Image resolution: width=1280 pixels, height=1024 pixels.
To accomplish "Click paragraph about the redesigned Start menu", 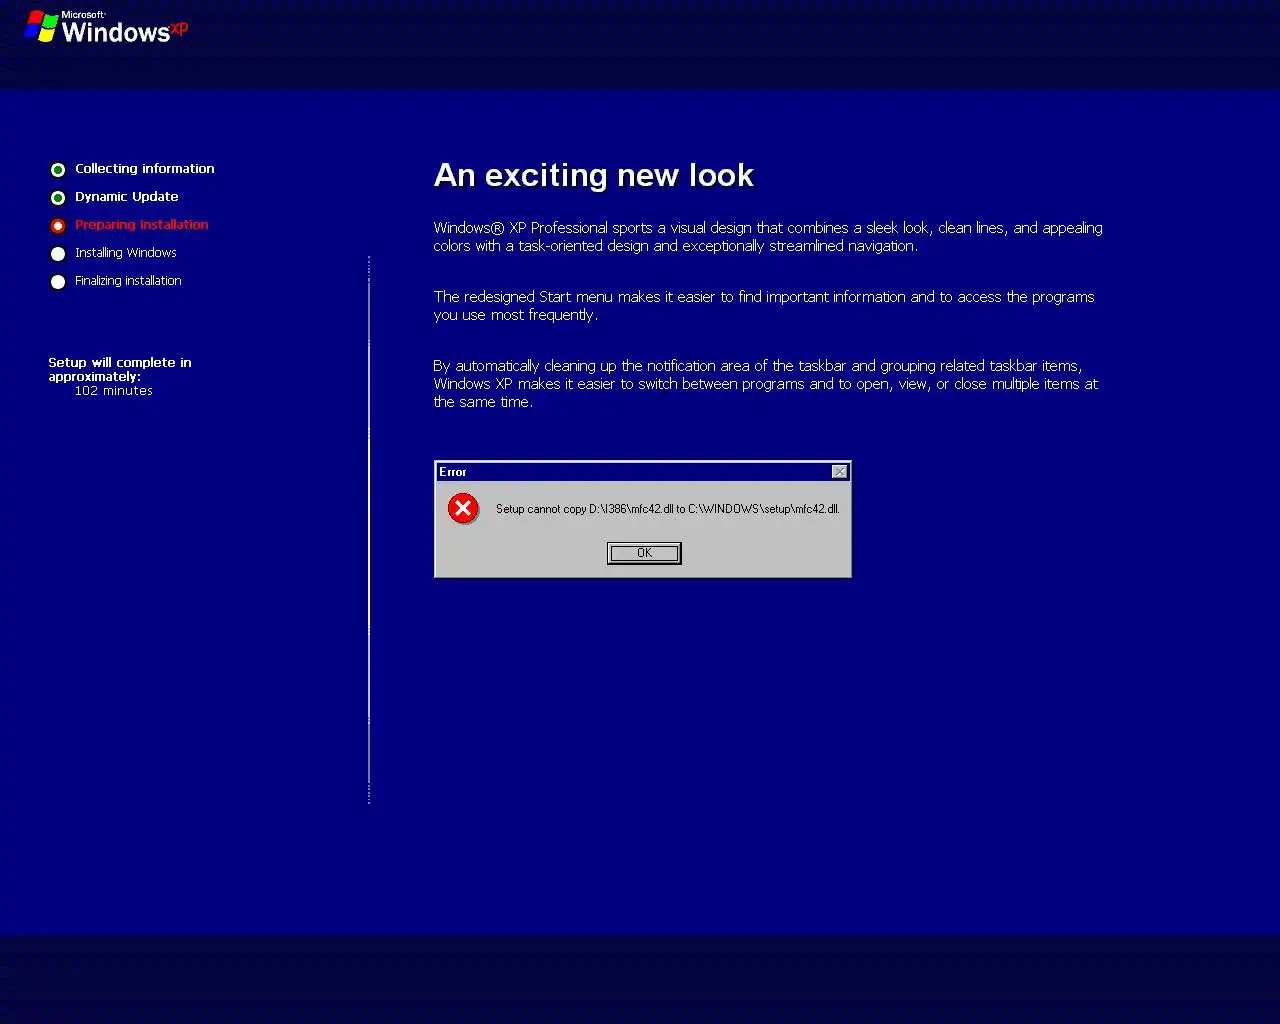I will pos(764,306).
